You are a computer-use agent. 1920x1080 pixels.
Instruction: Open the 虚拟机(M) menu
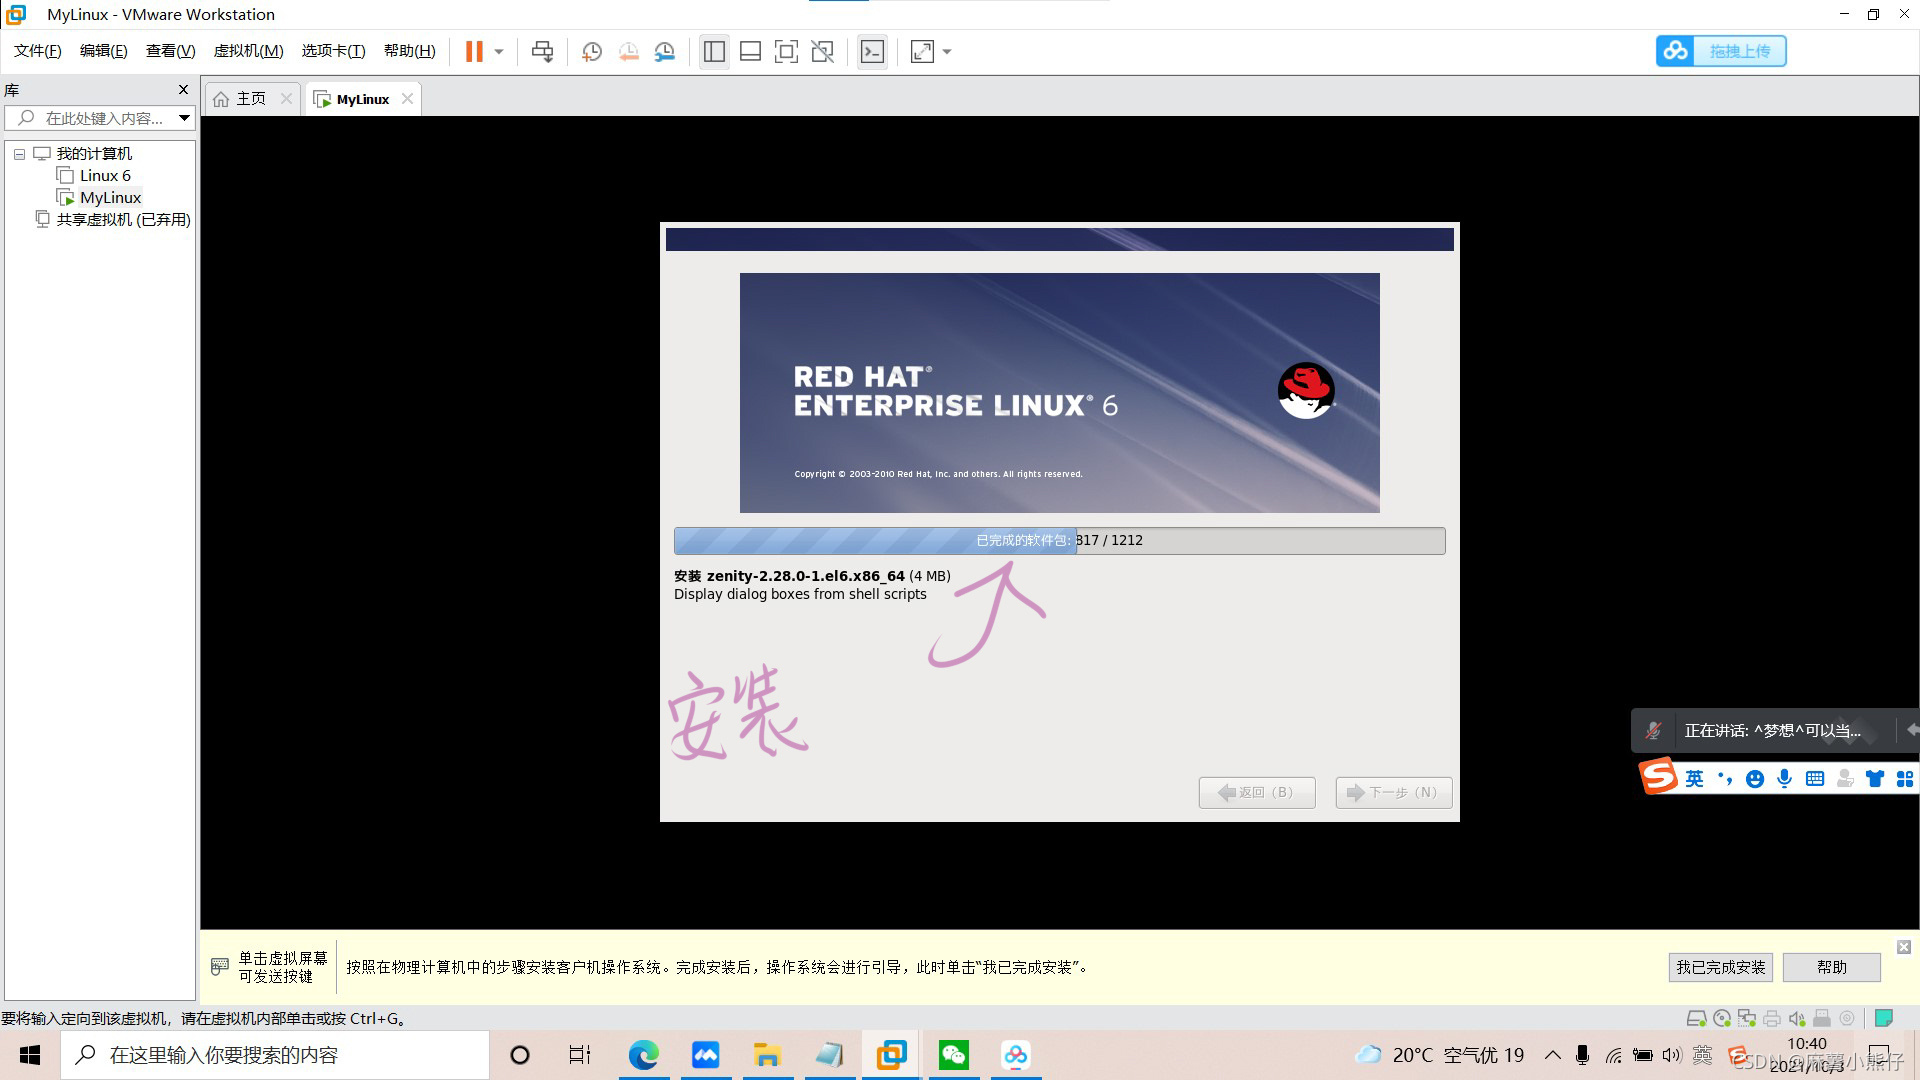click(x=248, y=51)
